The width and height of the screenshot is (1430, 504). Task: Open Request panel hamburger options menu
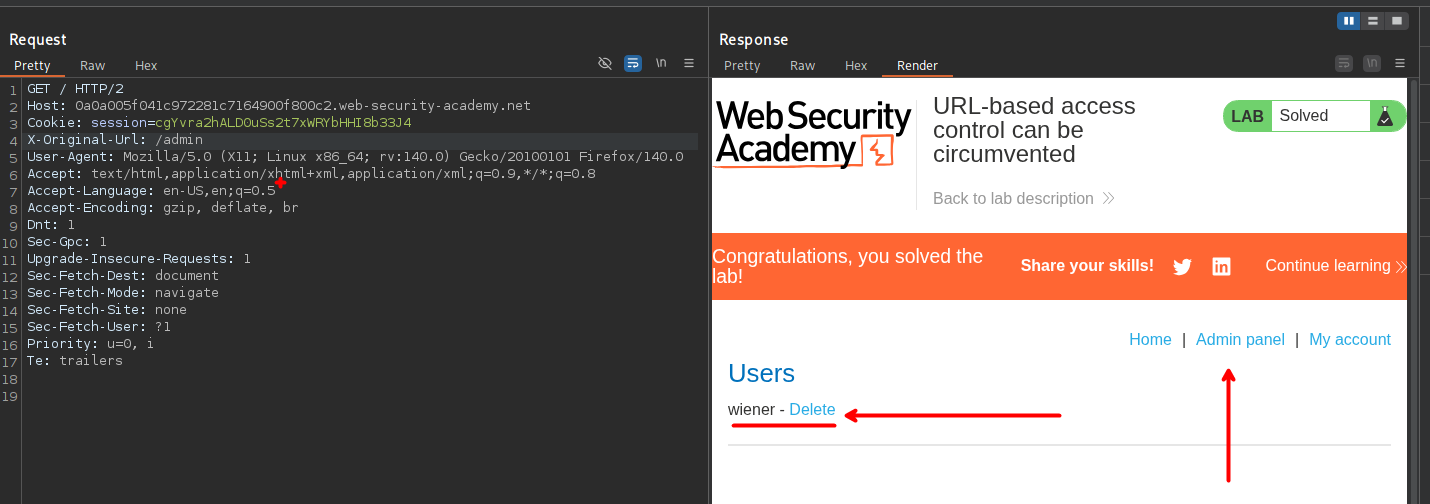click(689, 63)
